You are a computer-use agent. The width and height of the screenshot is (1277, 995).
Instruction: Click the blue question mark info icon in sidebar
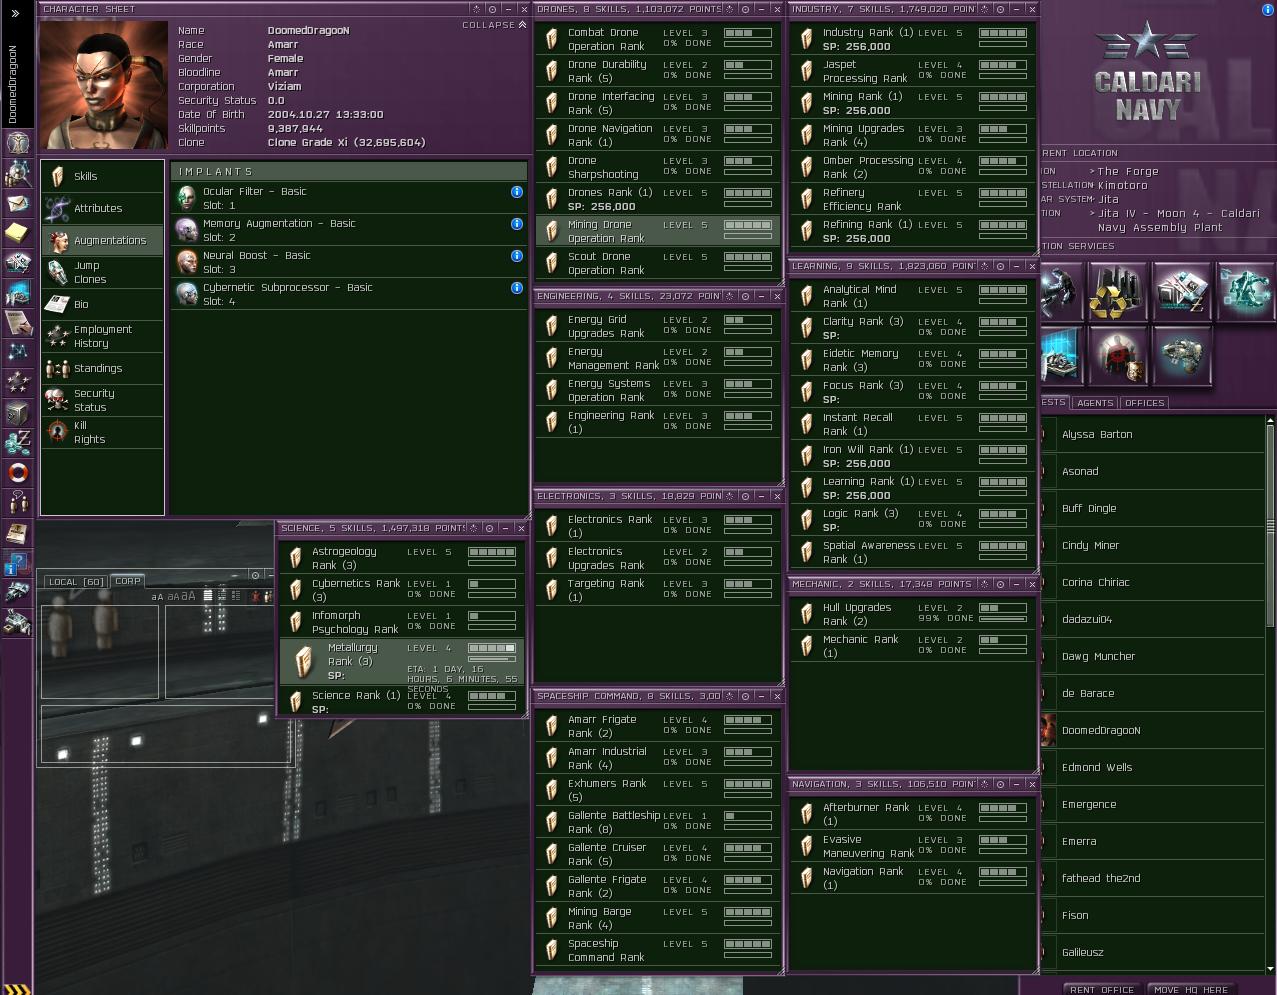[x=17, y=563]
